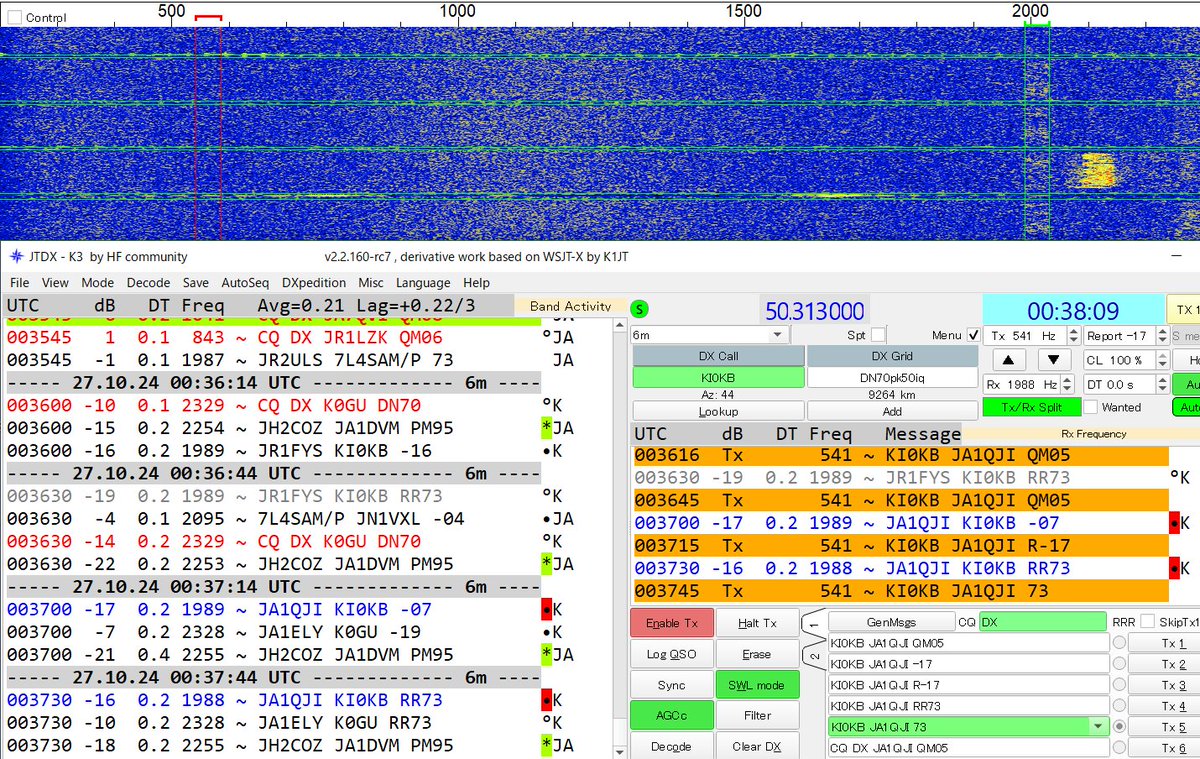The image size is (1200, 759).
Task: Open the File menu
Action: click(19, 283)
